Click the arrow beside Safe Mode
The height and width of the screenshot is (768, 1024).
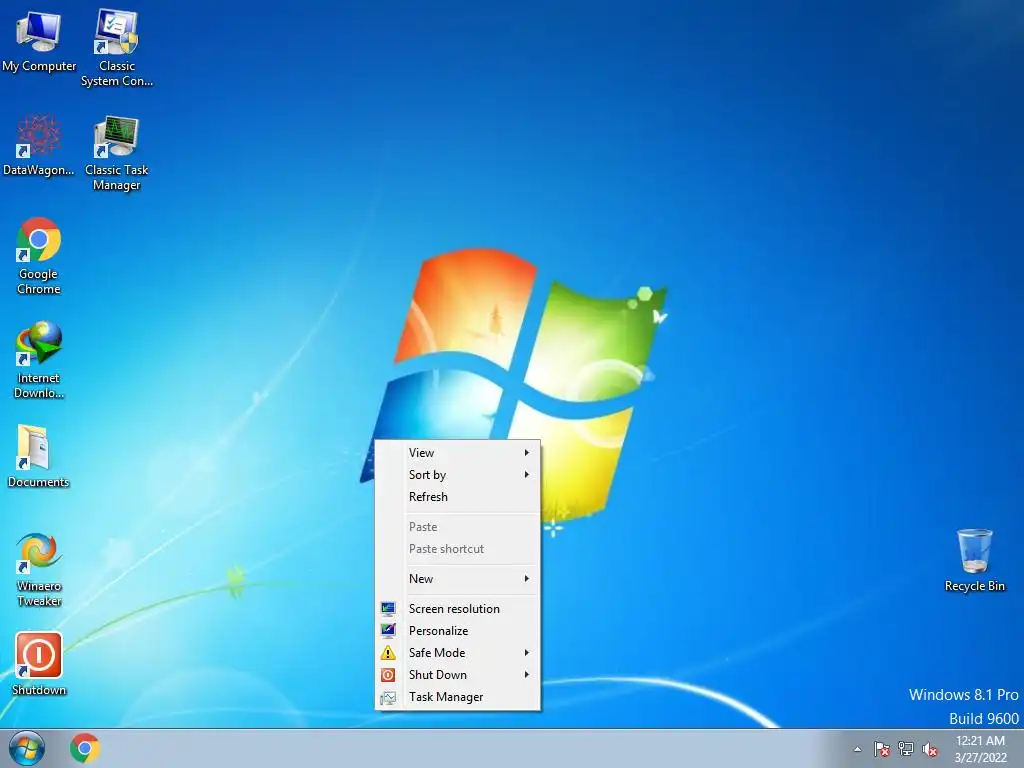click(526, 653)
